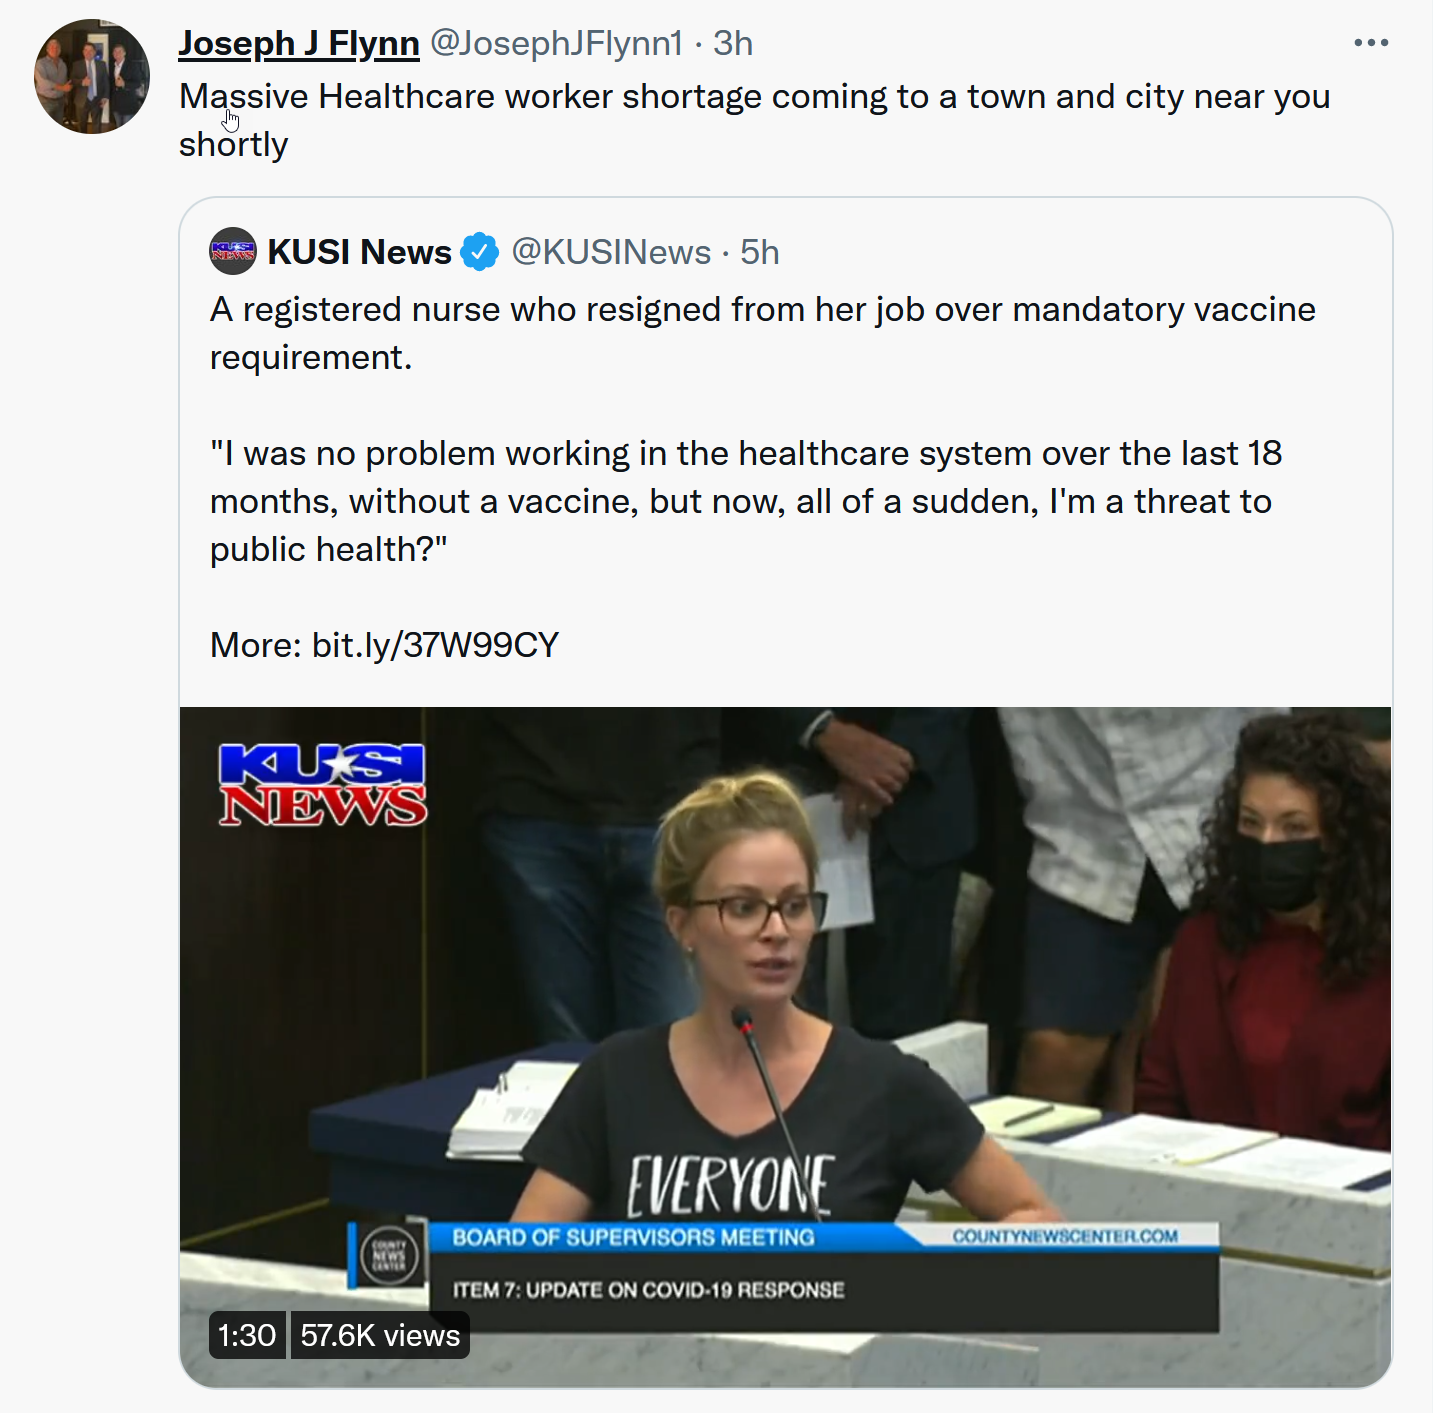Screen dimensions: 1433x1413
Task: Open Joseph J Flynn's profile picture
Action: [92, 76]
